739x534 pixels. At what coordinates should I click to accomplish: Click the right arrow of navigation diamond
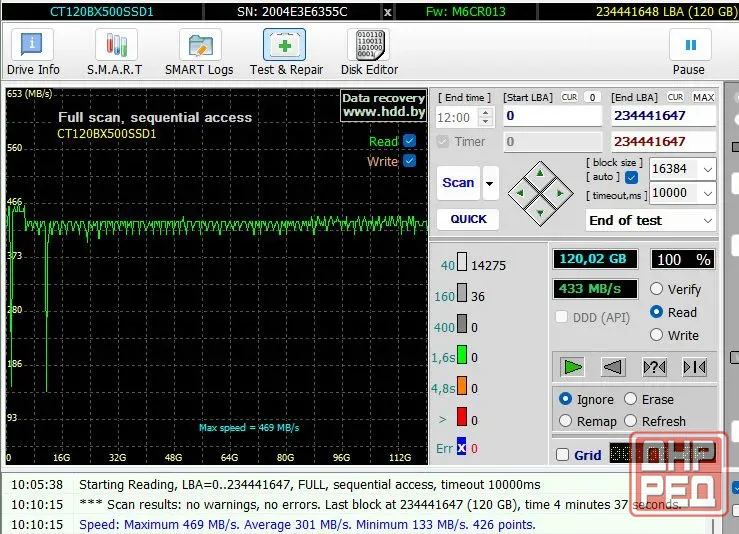pyautogui.click(x=560, y=193)
